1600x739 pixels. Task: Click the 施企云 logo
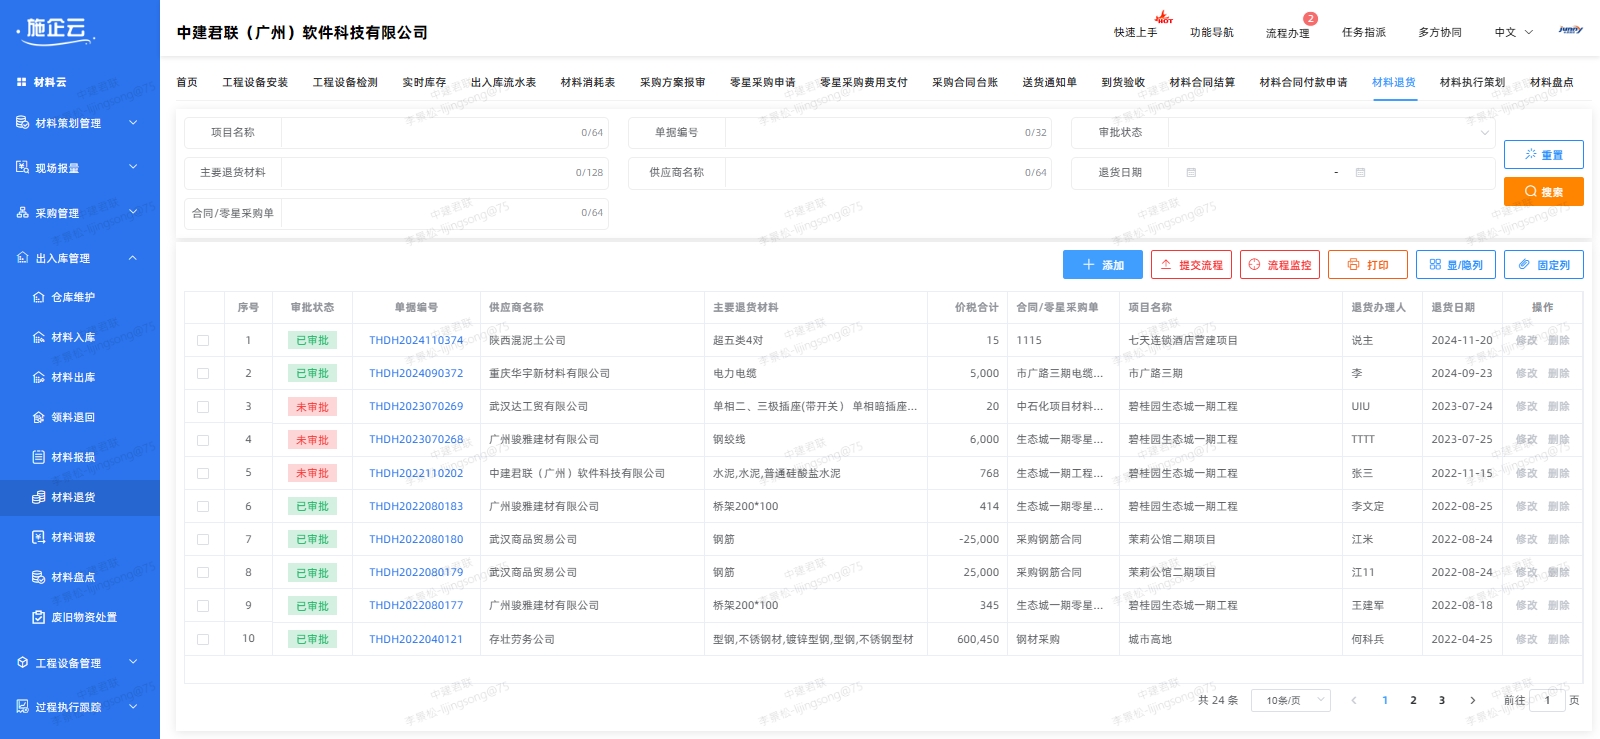(x=56, y=30)
